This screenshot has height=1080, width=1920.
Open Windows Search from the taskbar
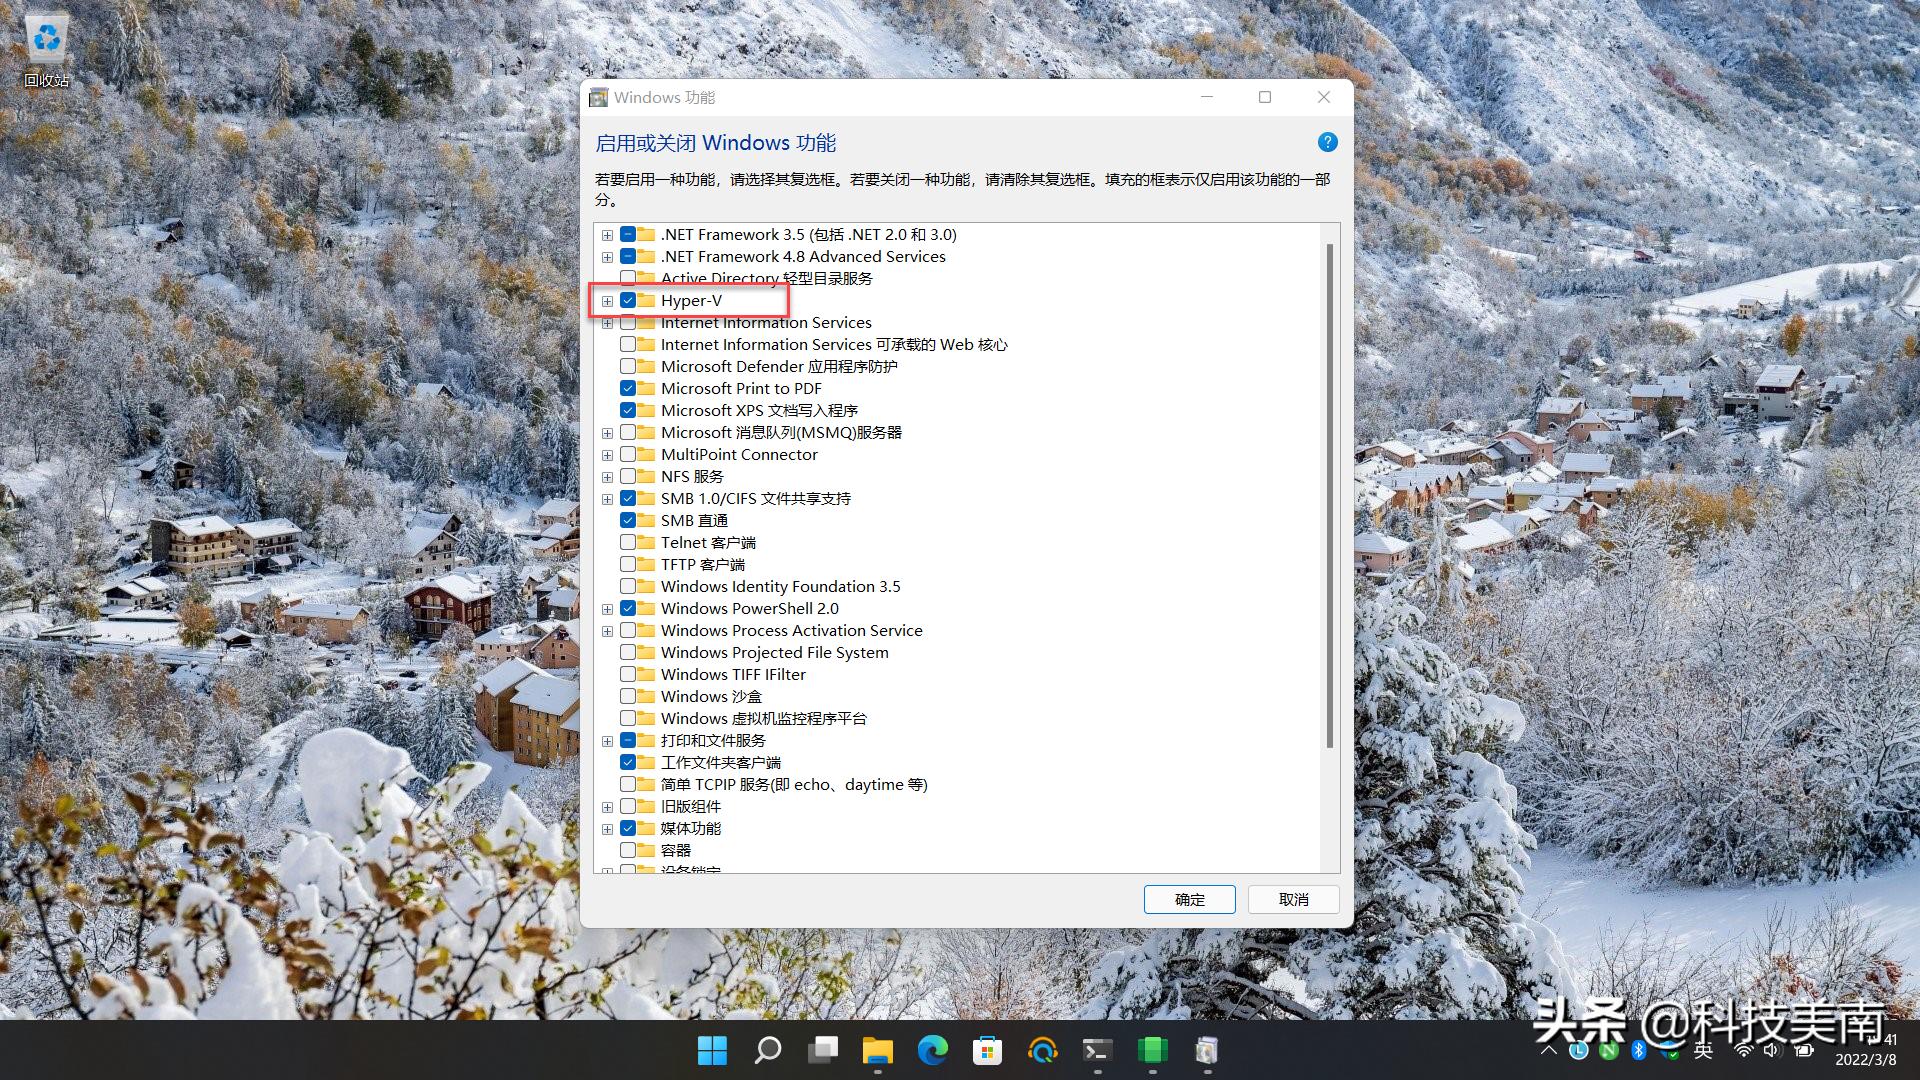pyautogui.click(x=767, y=1051)
